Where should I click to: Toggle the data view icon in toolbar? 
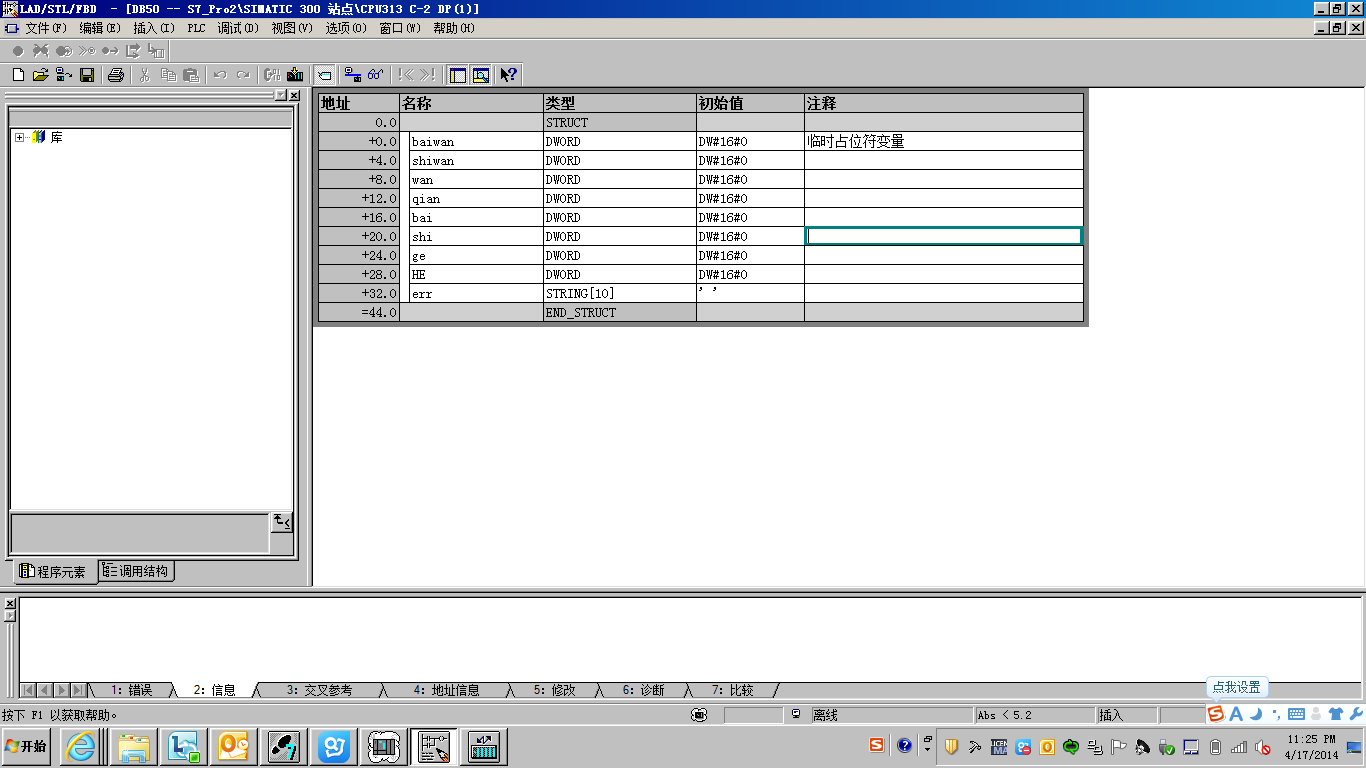tap(324, 75)
